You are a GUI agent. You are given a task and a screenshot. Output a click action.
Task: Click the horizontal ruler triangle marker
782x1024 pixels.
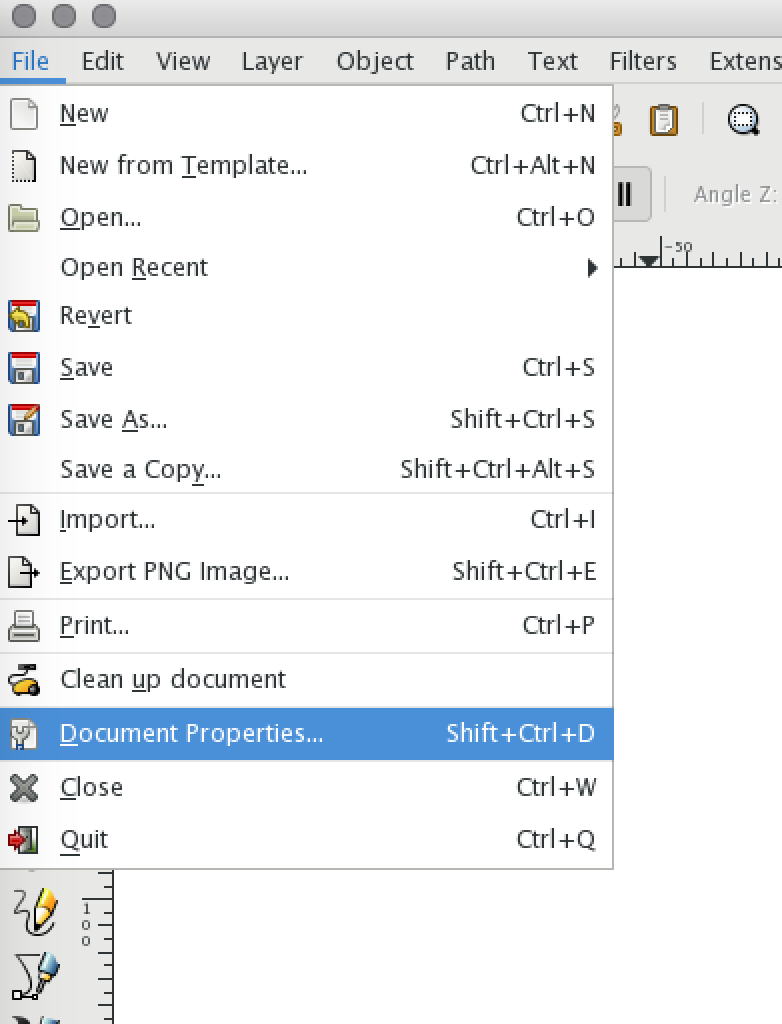pos(649,261)
